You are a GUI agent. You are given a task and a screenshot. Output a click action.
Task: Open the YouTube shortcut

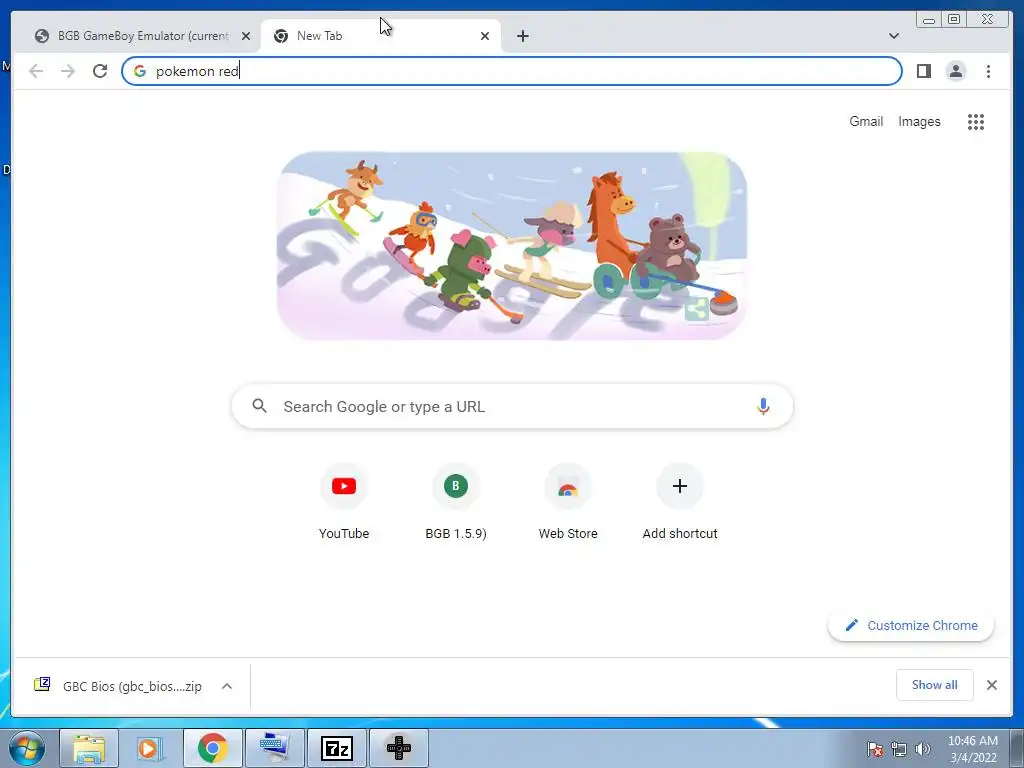[x=344, y=501]
